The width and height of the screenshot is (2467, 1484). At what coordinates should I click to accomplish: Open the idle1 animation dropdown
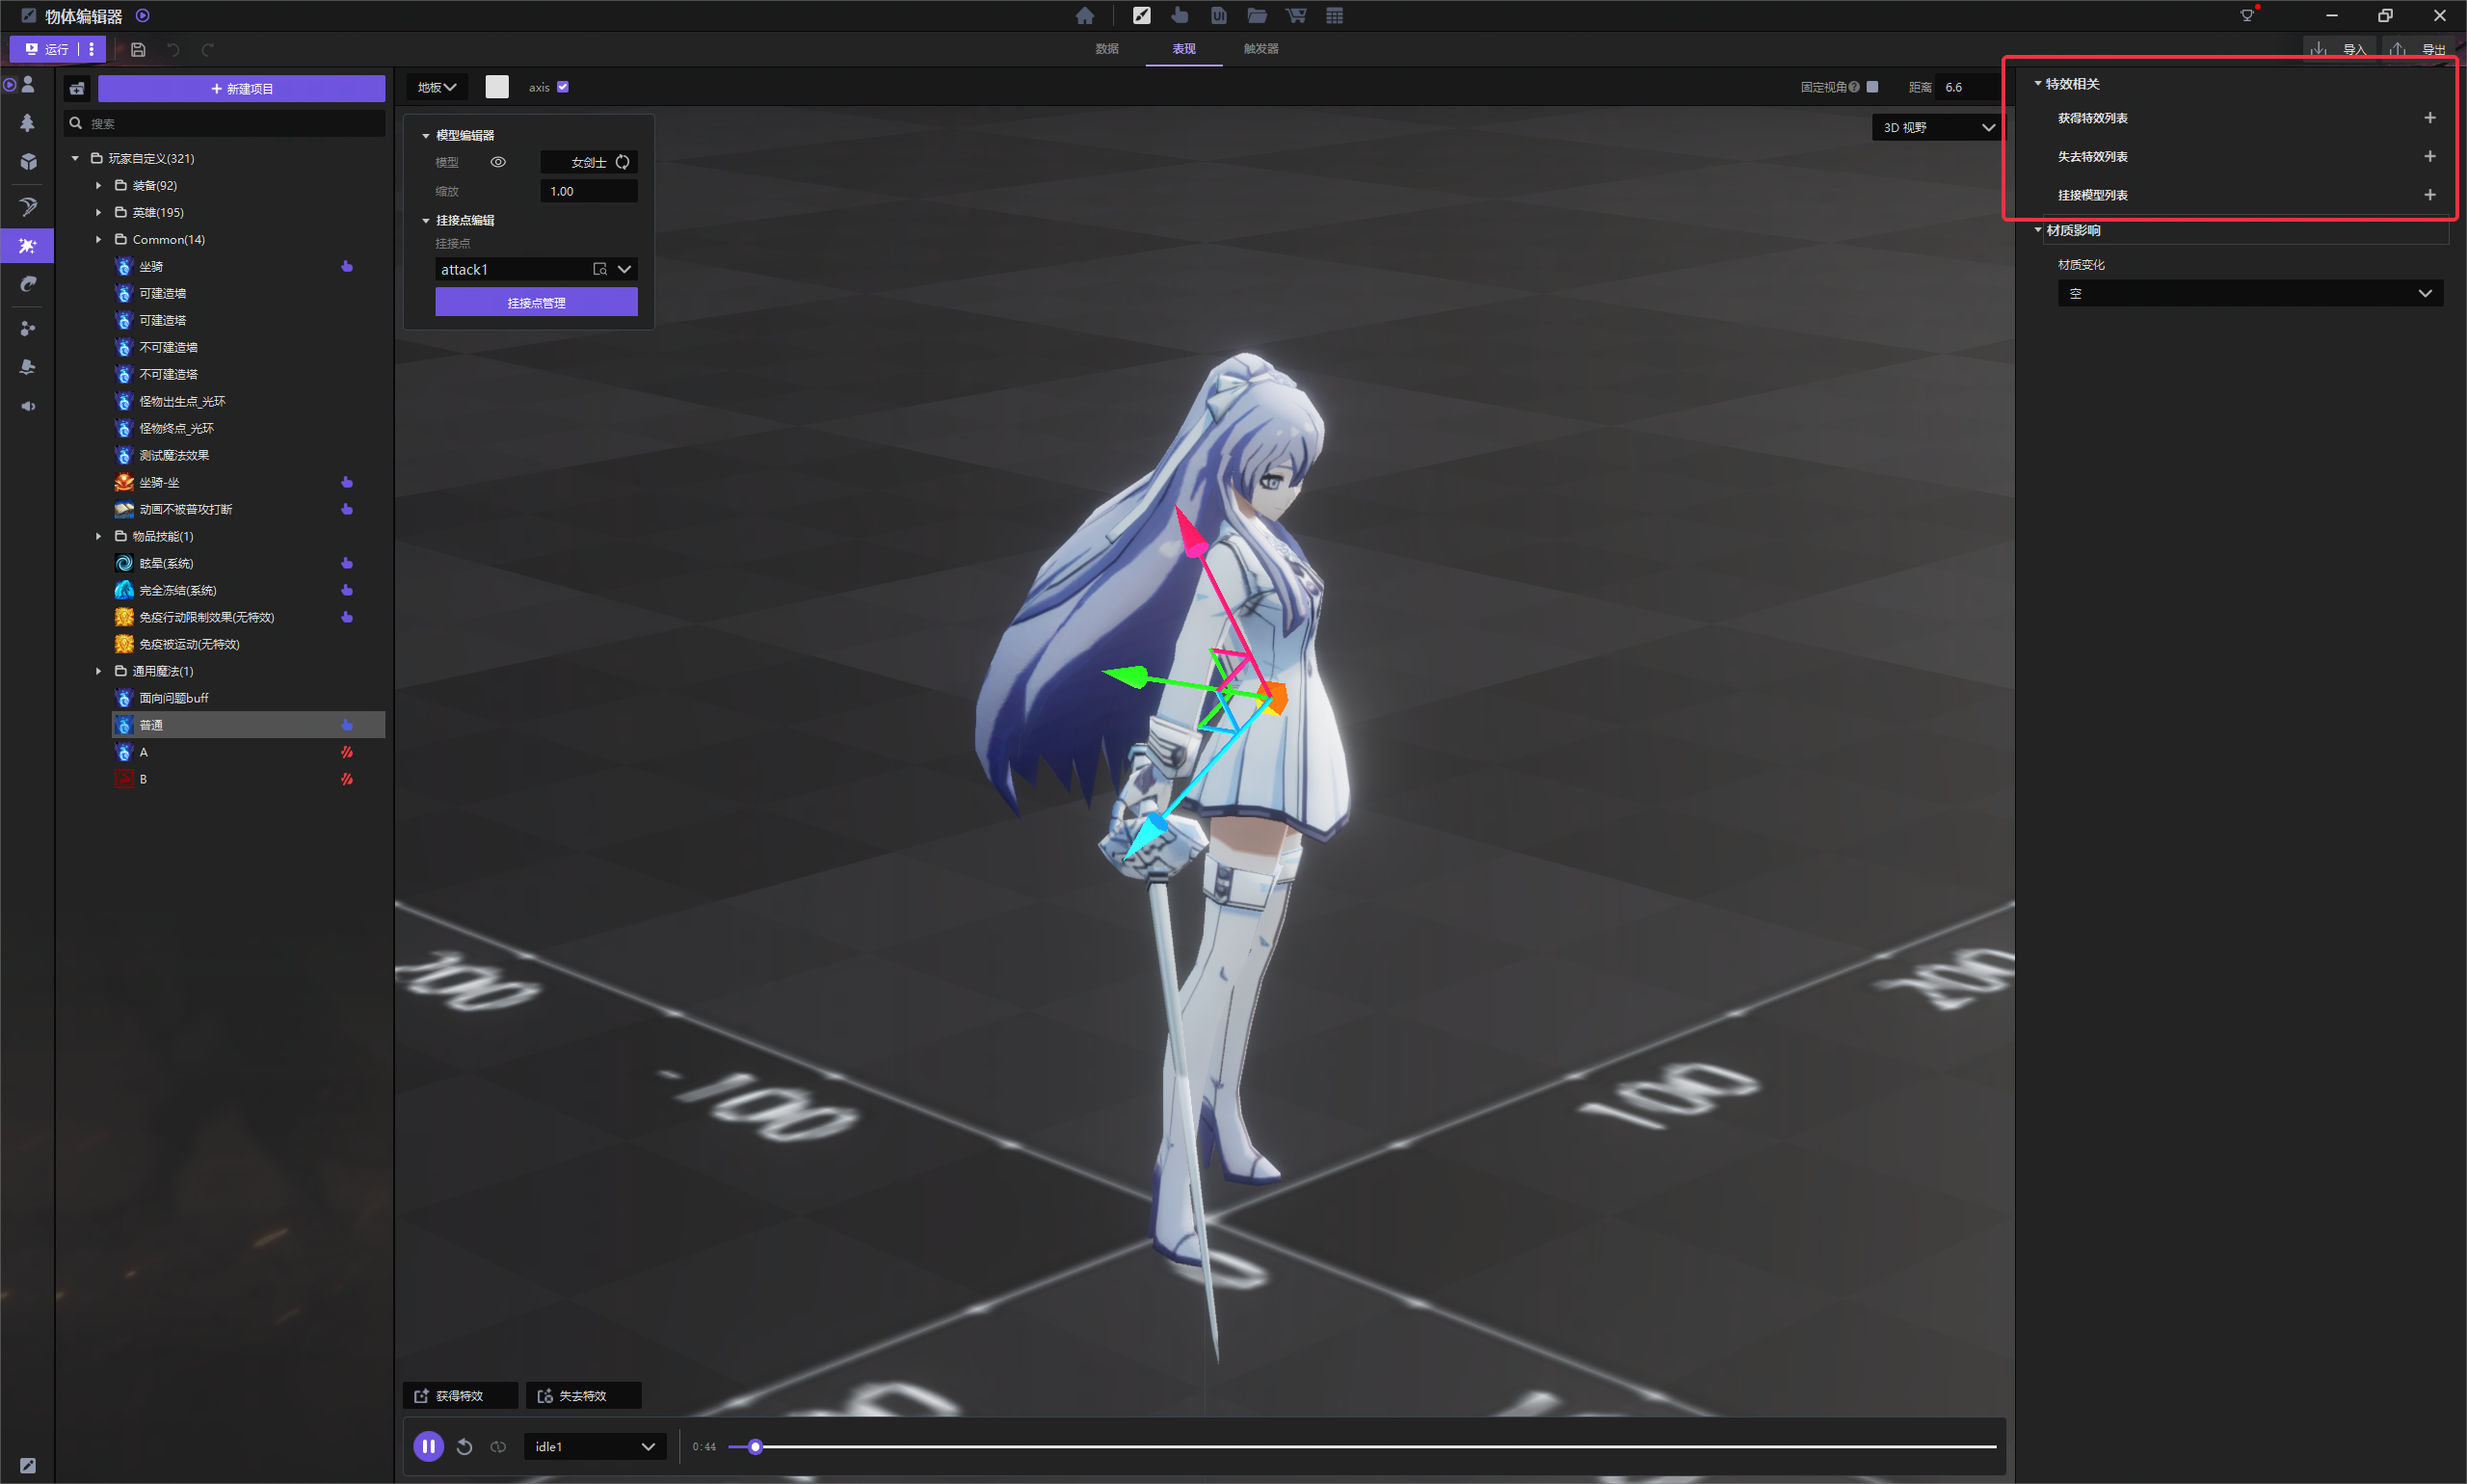click(x=594, y=1447)
